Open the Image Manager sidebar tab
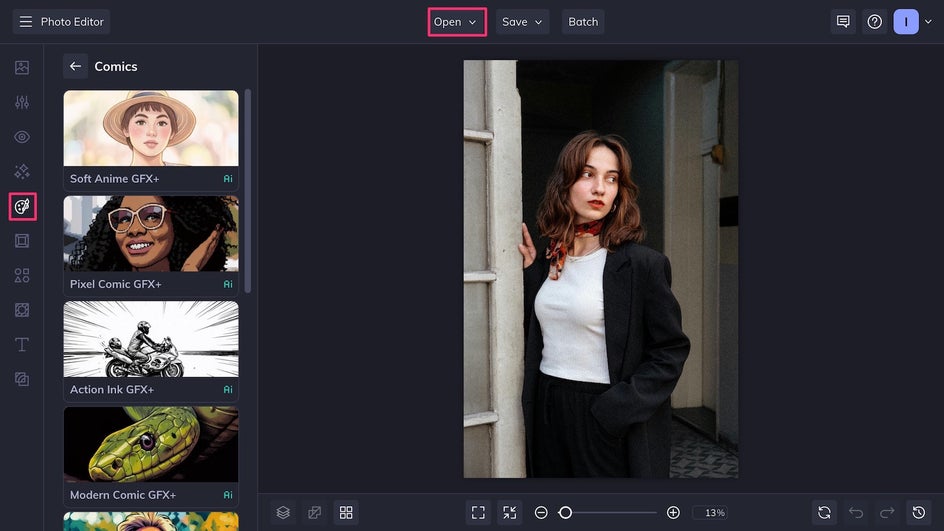Image resolution: width=944 pixels, height=531 pixels. [22, 67]
